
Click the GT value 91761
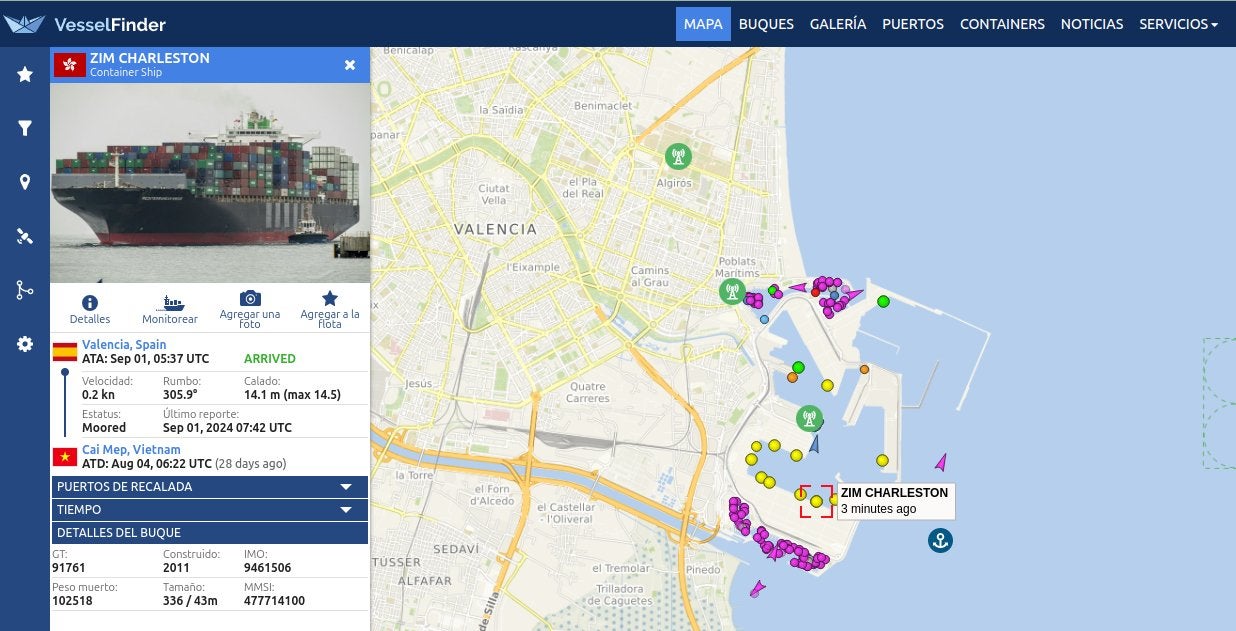(x=70, y=568)
